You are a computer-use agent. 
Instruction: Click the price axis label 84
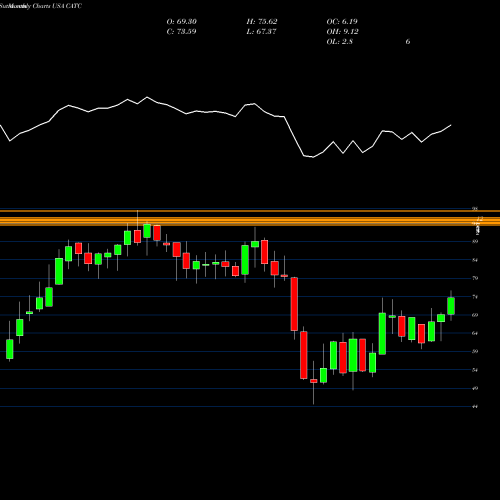tap(475, 260)
